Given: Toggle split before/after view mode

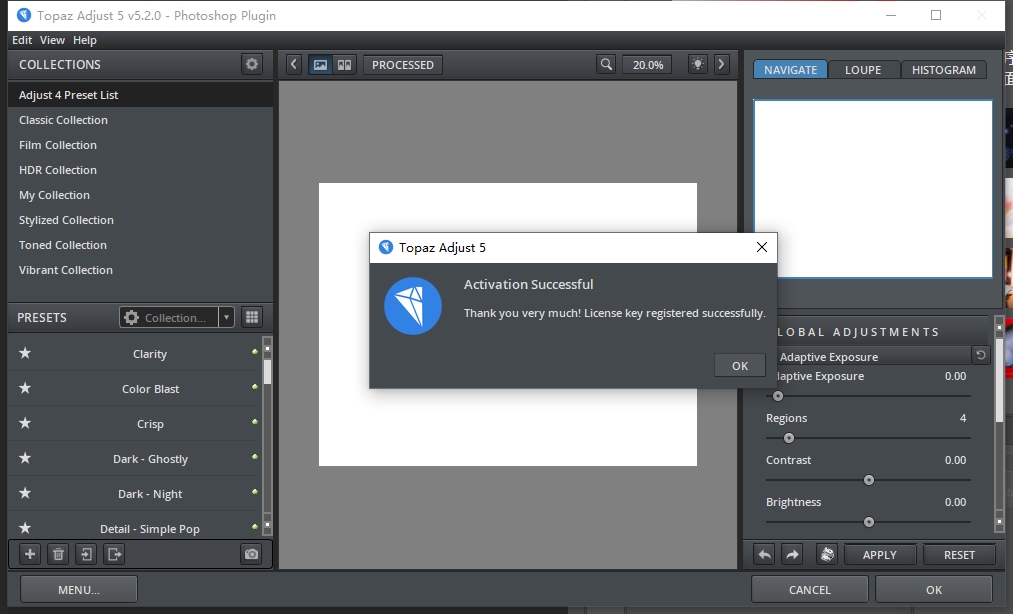Looking at the screenshot, I should coord(344,65).
